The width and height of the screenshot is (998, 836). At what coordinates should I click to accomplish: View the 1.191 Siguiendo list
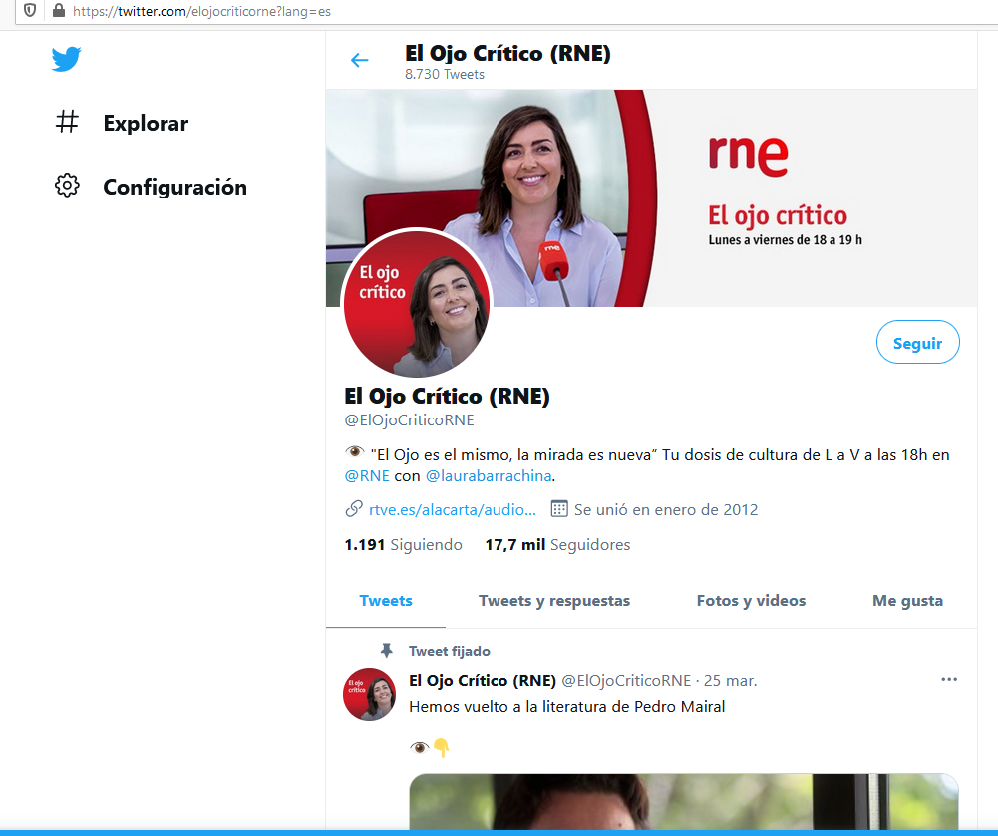coord(404,544)
